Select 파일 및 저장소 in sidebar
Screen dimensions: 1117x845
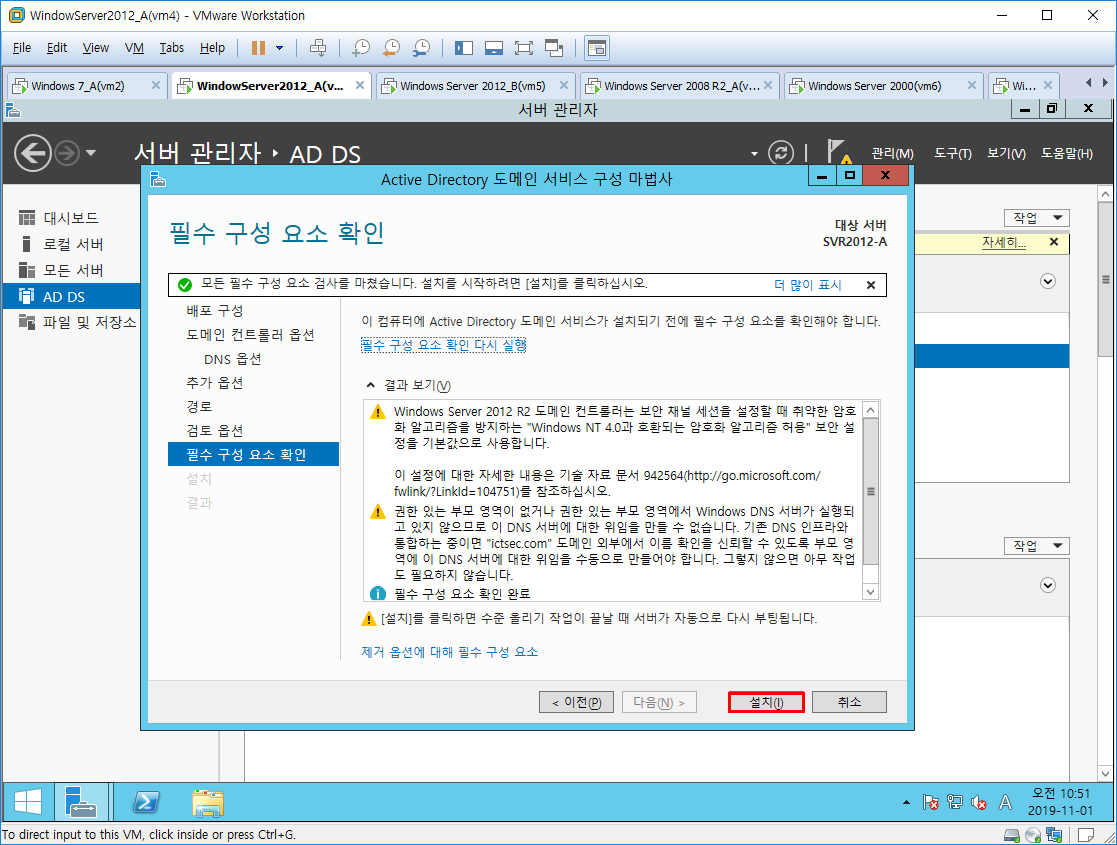click(71, 322)
